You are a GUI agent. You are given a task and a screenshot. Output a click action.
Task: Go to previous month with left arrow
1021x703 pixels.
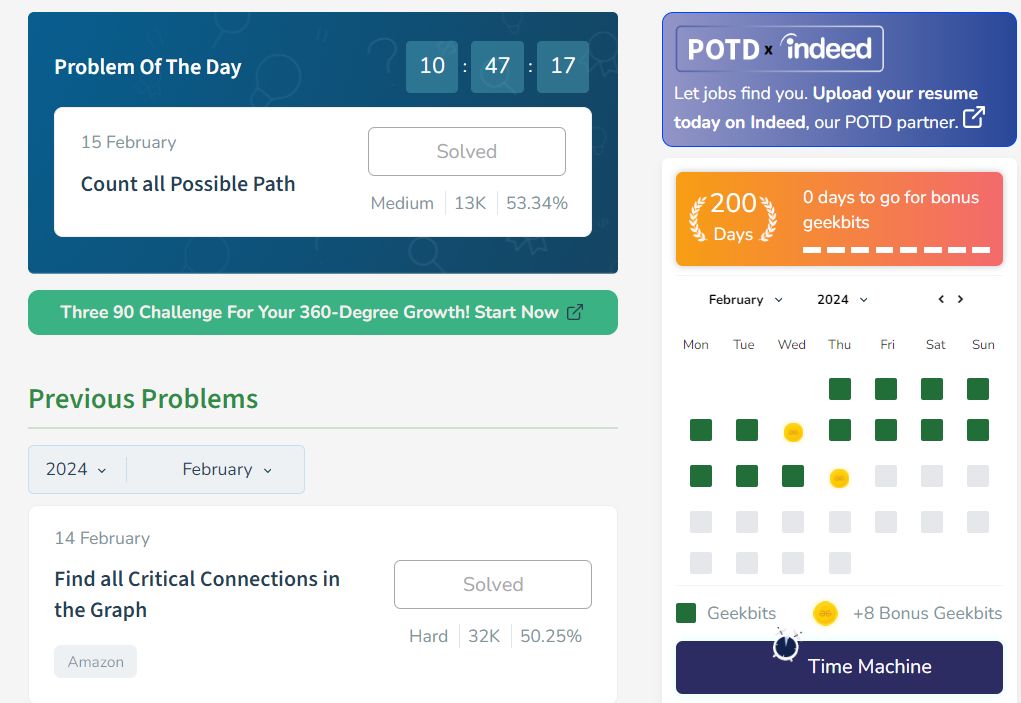(x=941, y=299)
